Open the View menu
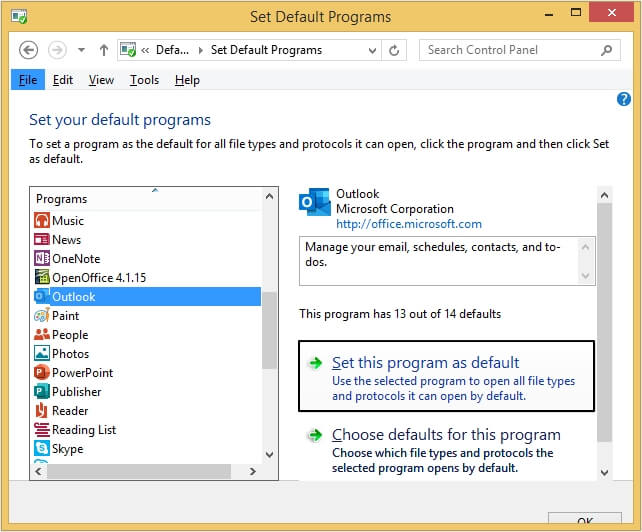 (x=101, y=80)
